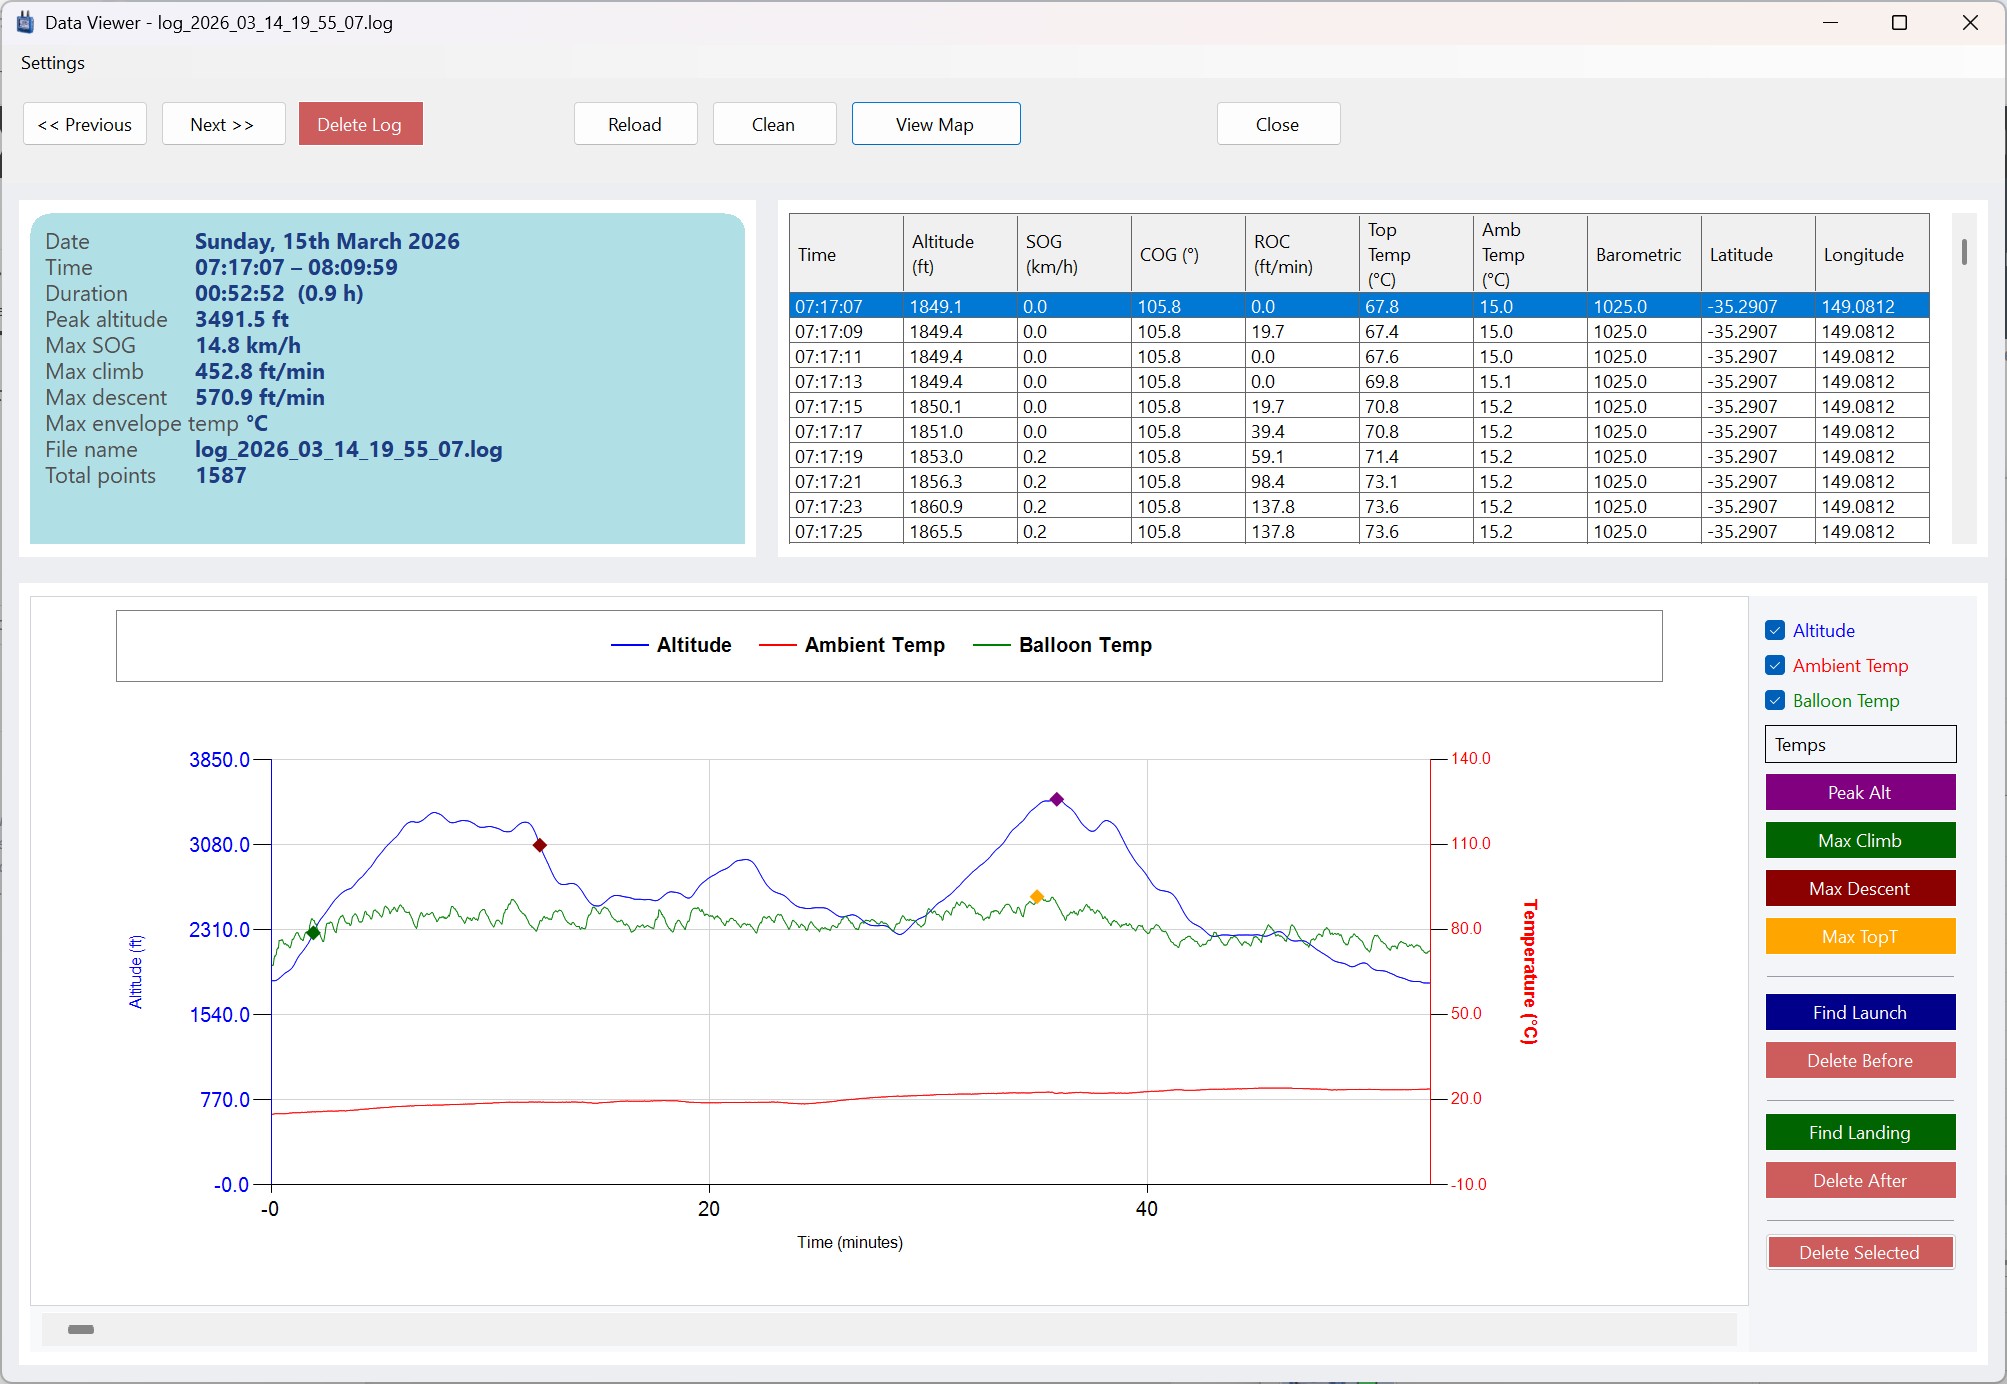Select the row with time 07:17:17
The height and width of the screenshot is (1384, 2007).
pyautogui.click(x=1359, y=431)
